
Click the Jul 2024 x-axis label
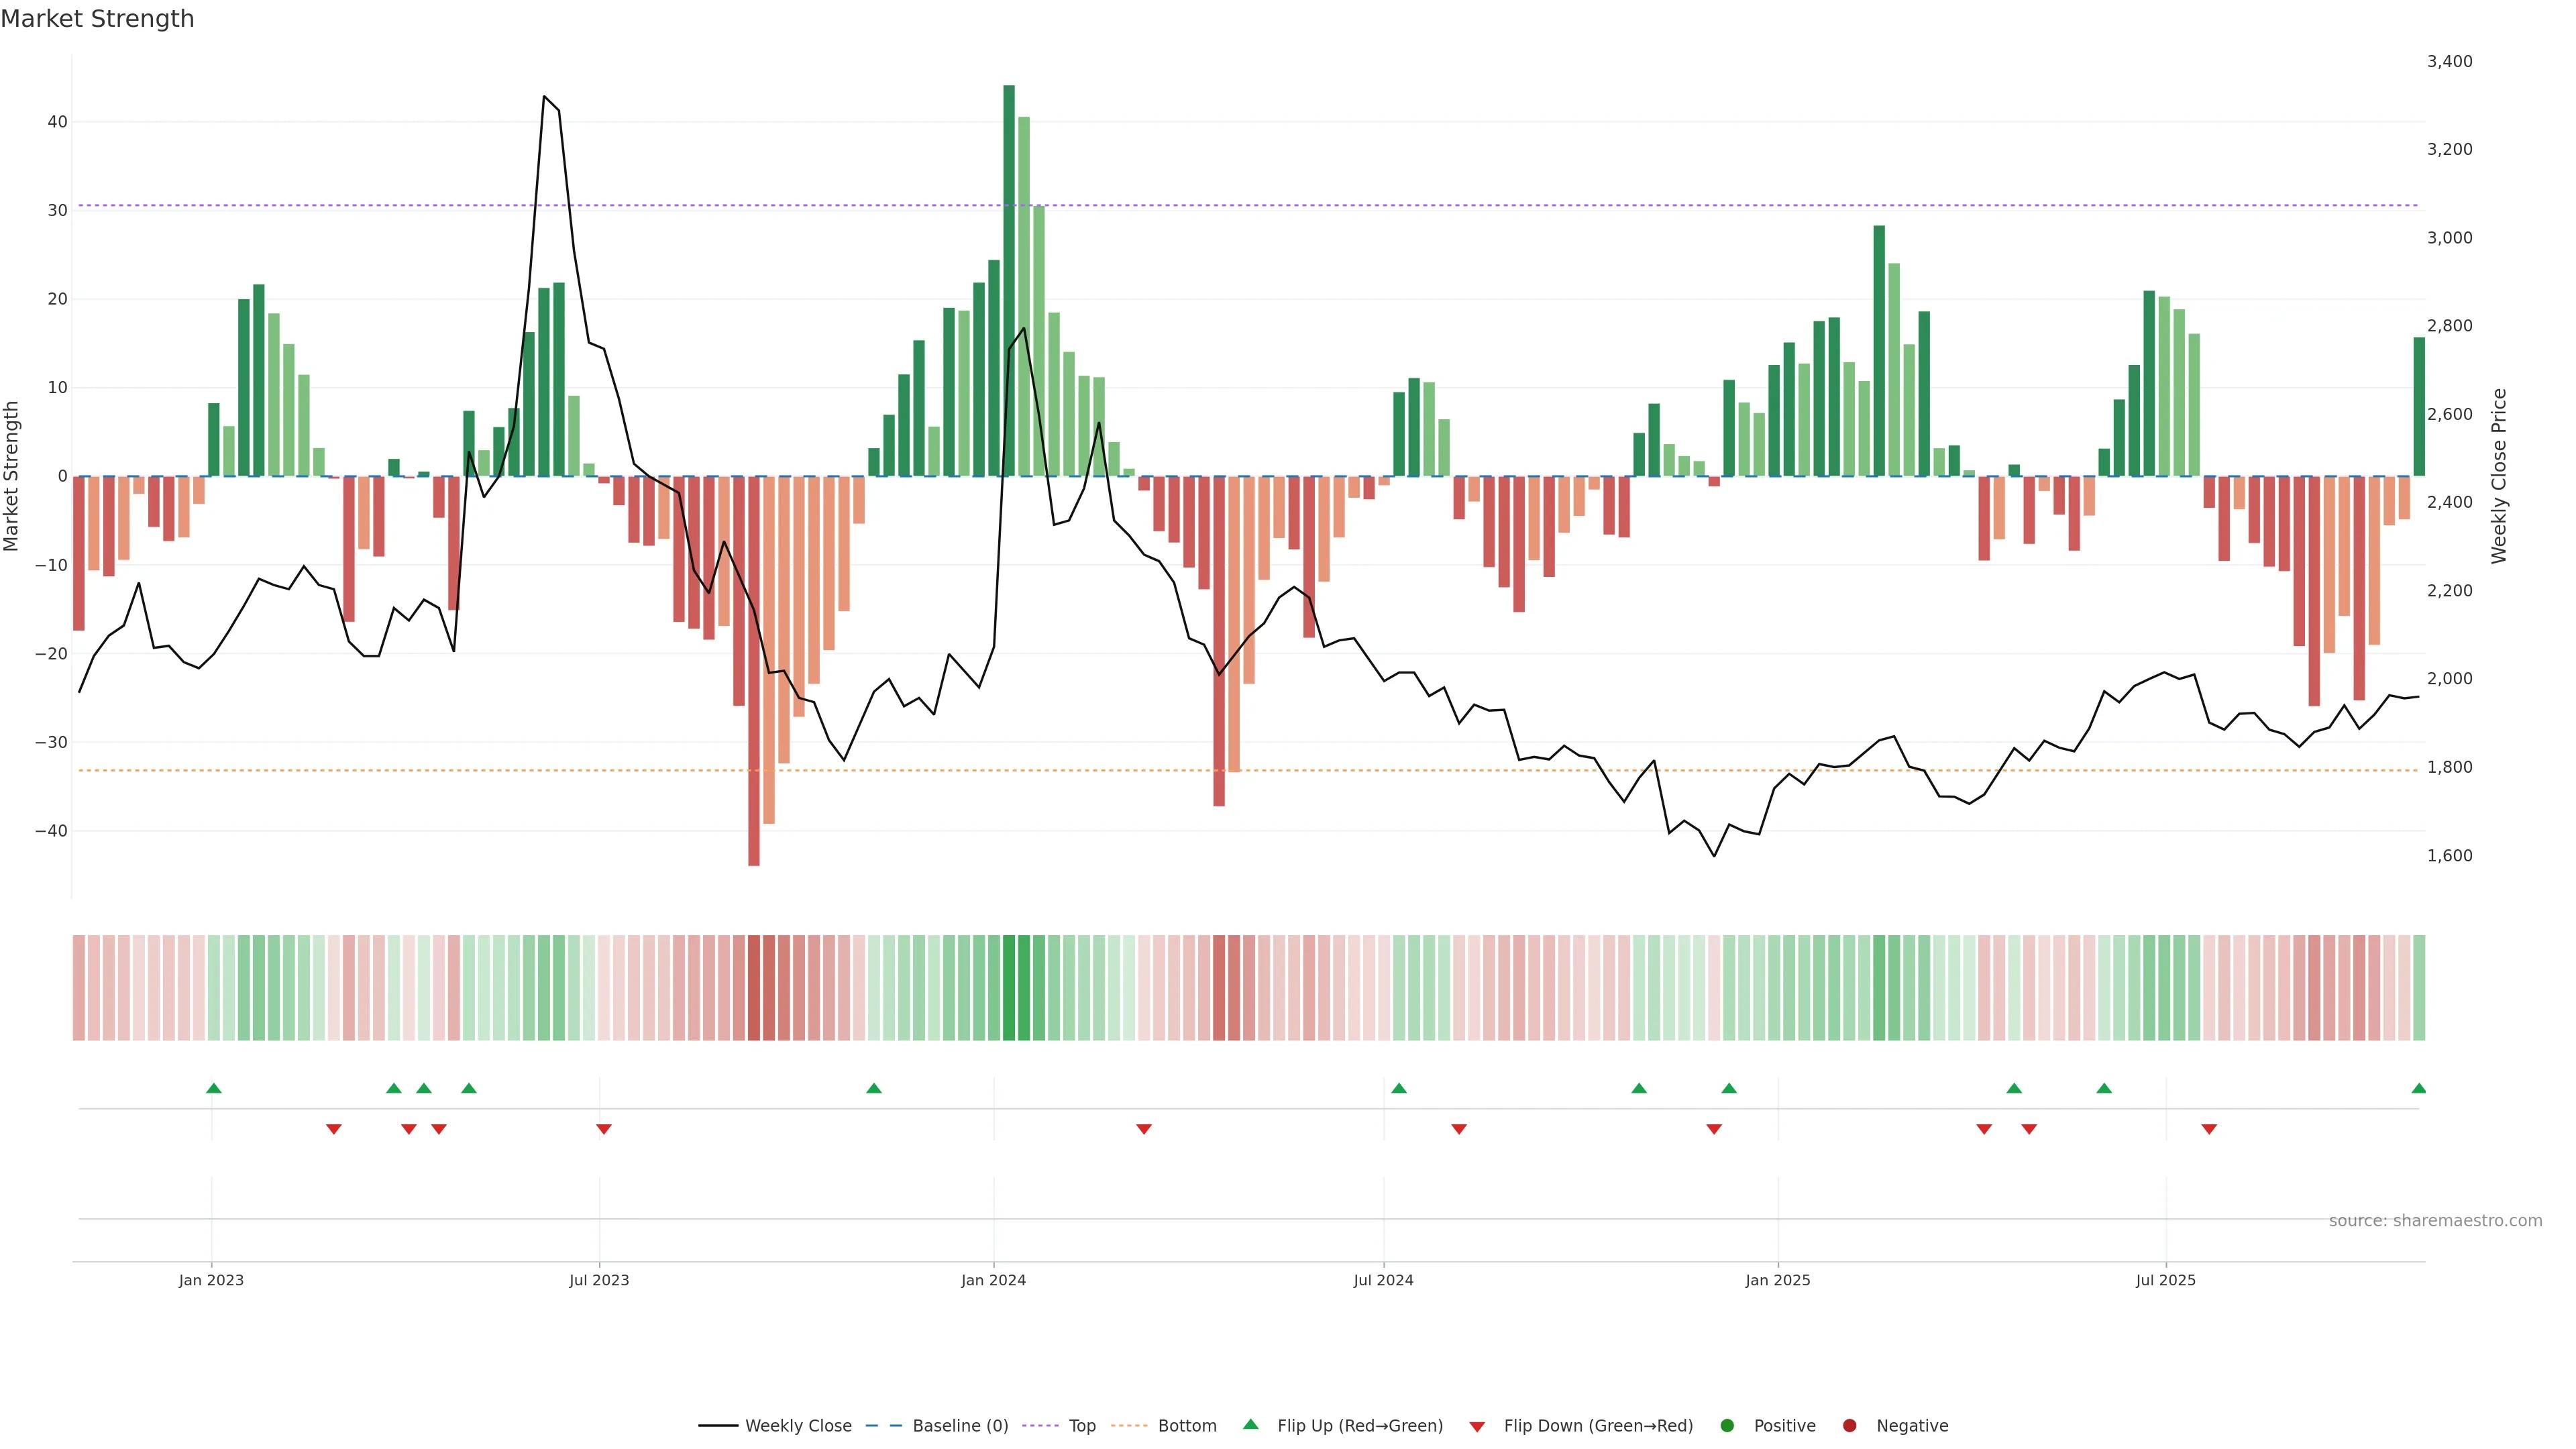(1383, 1280)
